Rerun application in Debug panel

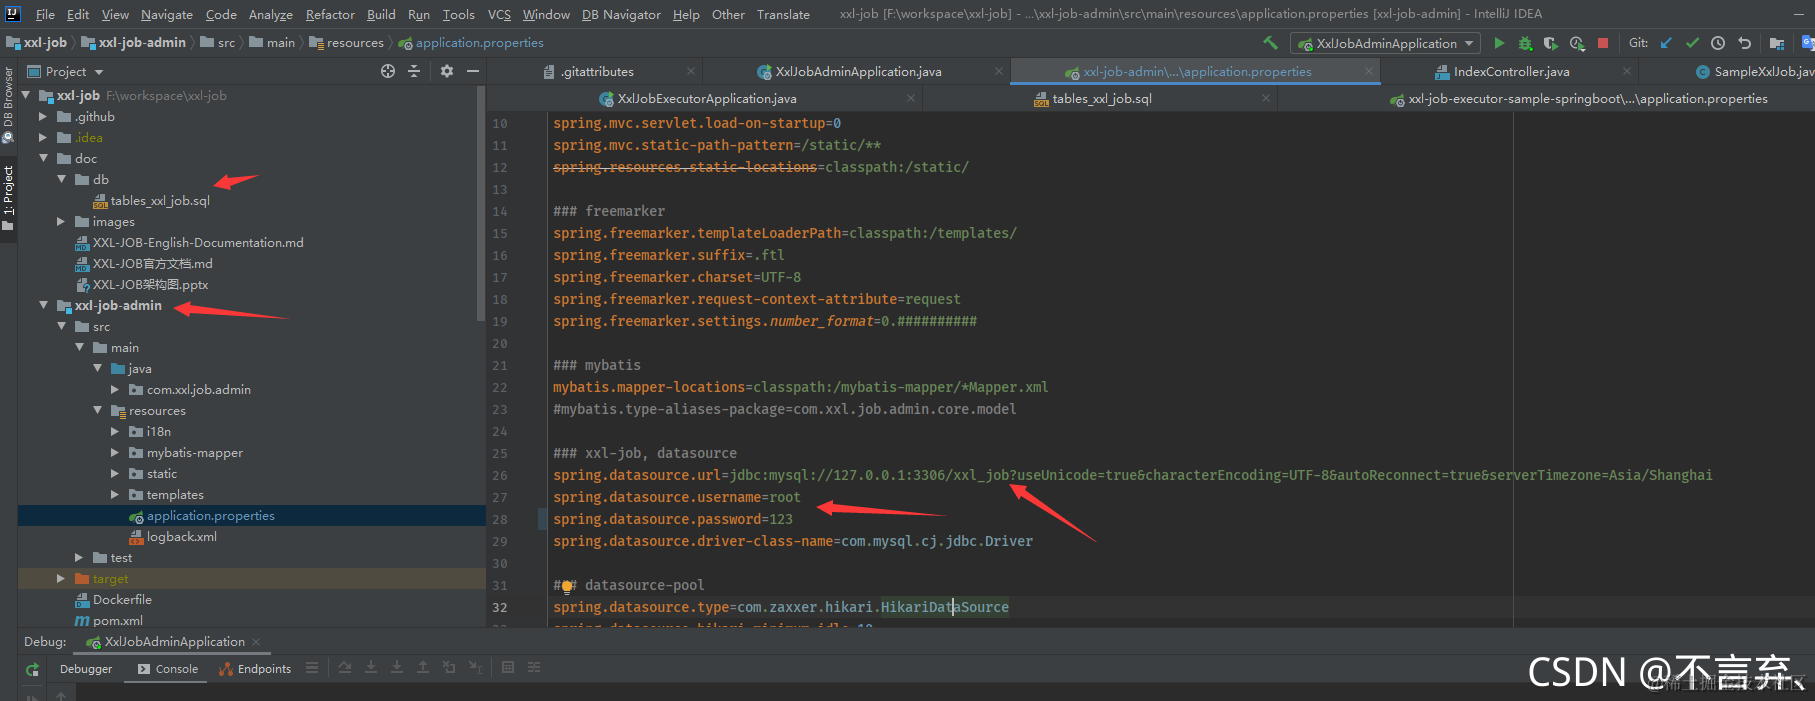(33, 669)
